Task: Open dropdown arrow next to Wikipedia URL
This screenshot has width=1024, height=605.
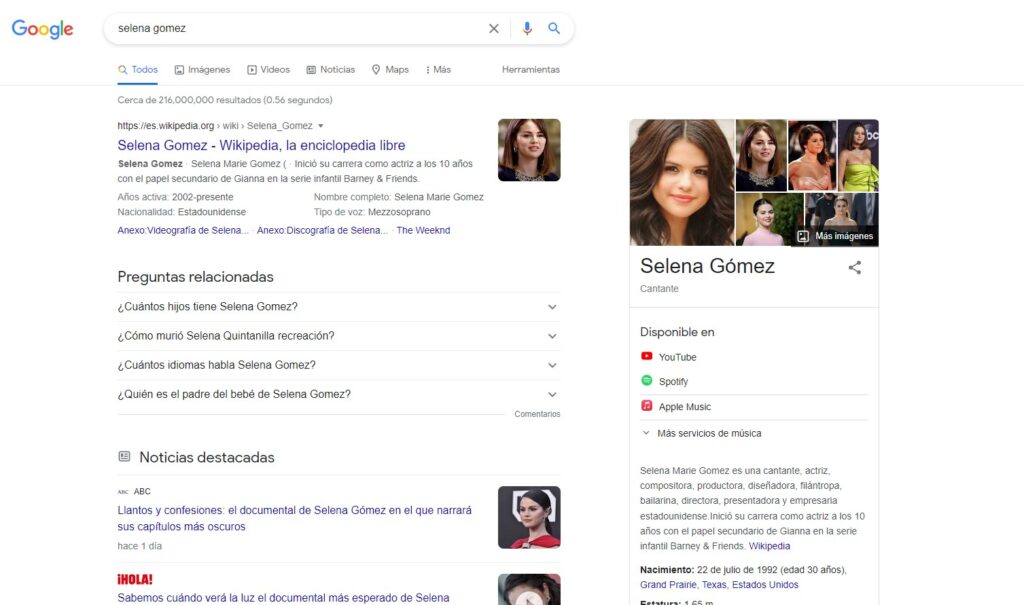Action: point(321,125)
